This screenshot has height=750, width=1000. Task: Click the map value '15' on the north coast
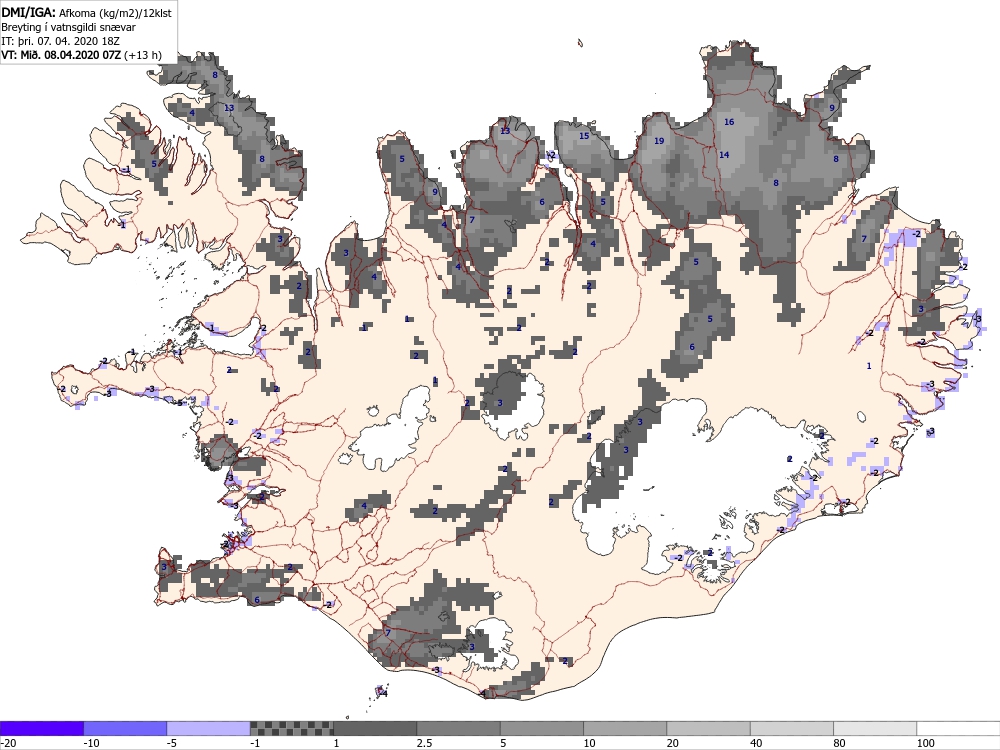coord(584,136)
